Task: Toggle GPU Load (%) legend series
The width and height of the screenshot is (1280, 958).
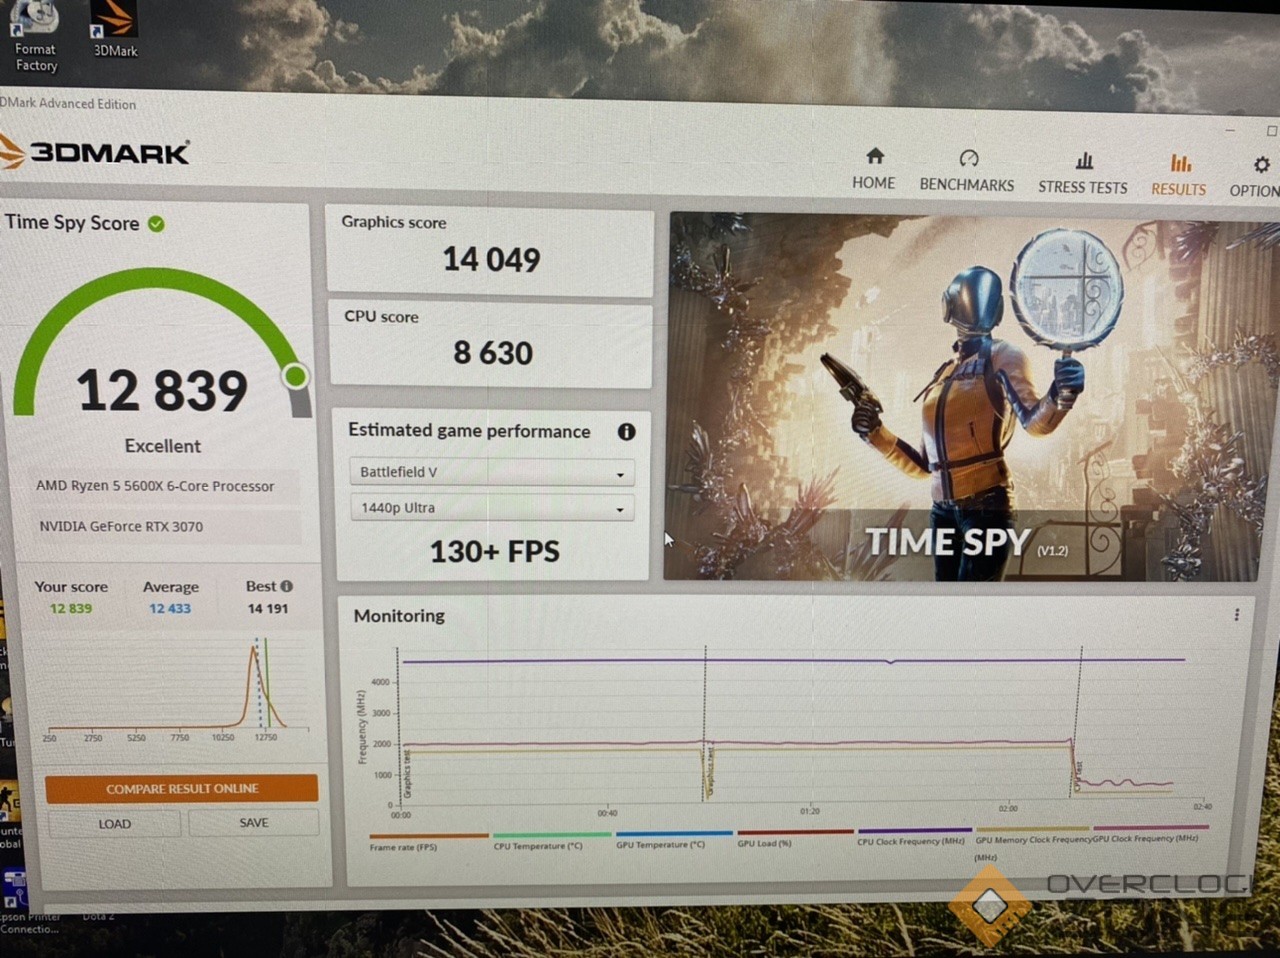Action: pyautogui.click(x=795, y=838)
